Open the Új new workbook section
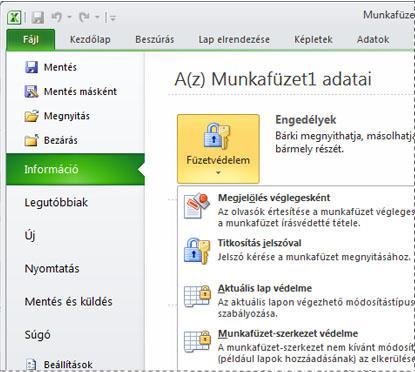This screenshot has width=415, height=372. pos(30,235)
